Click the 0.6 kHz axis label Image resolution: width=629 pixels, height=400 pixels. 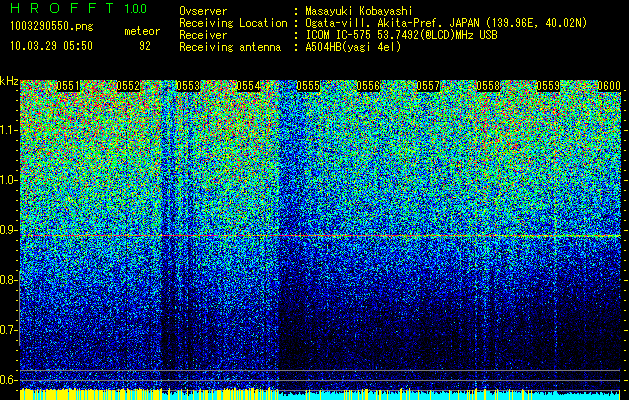[9, 380]
